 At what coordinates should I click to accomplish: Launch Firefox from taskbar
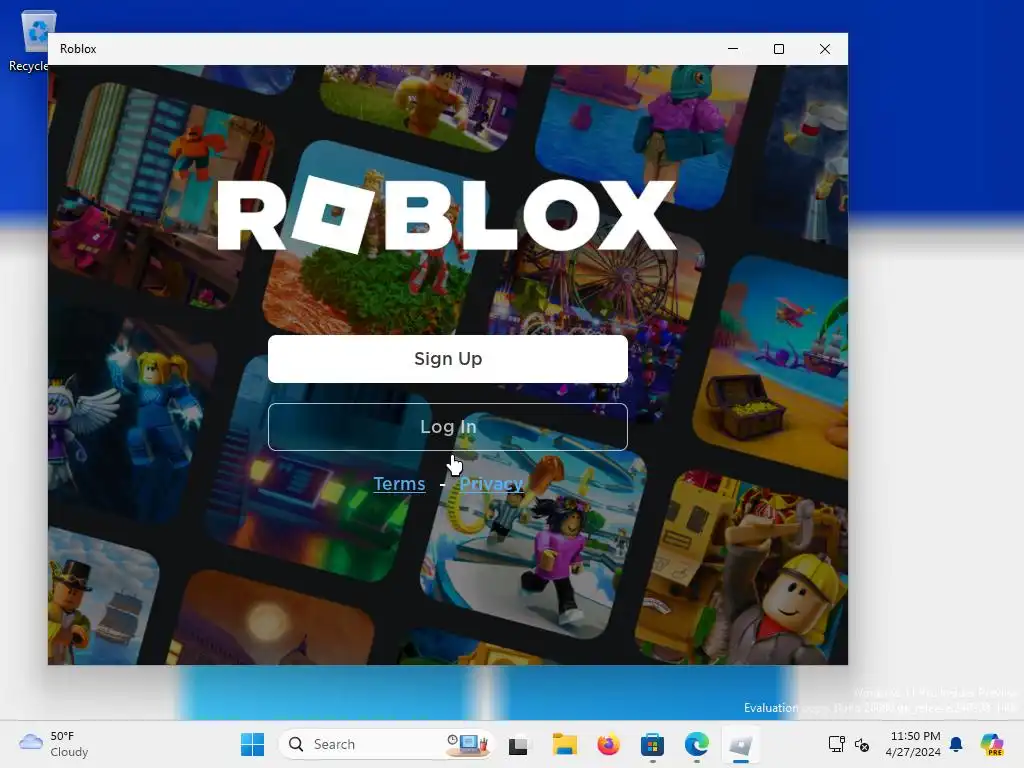[608, 744]
